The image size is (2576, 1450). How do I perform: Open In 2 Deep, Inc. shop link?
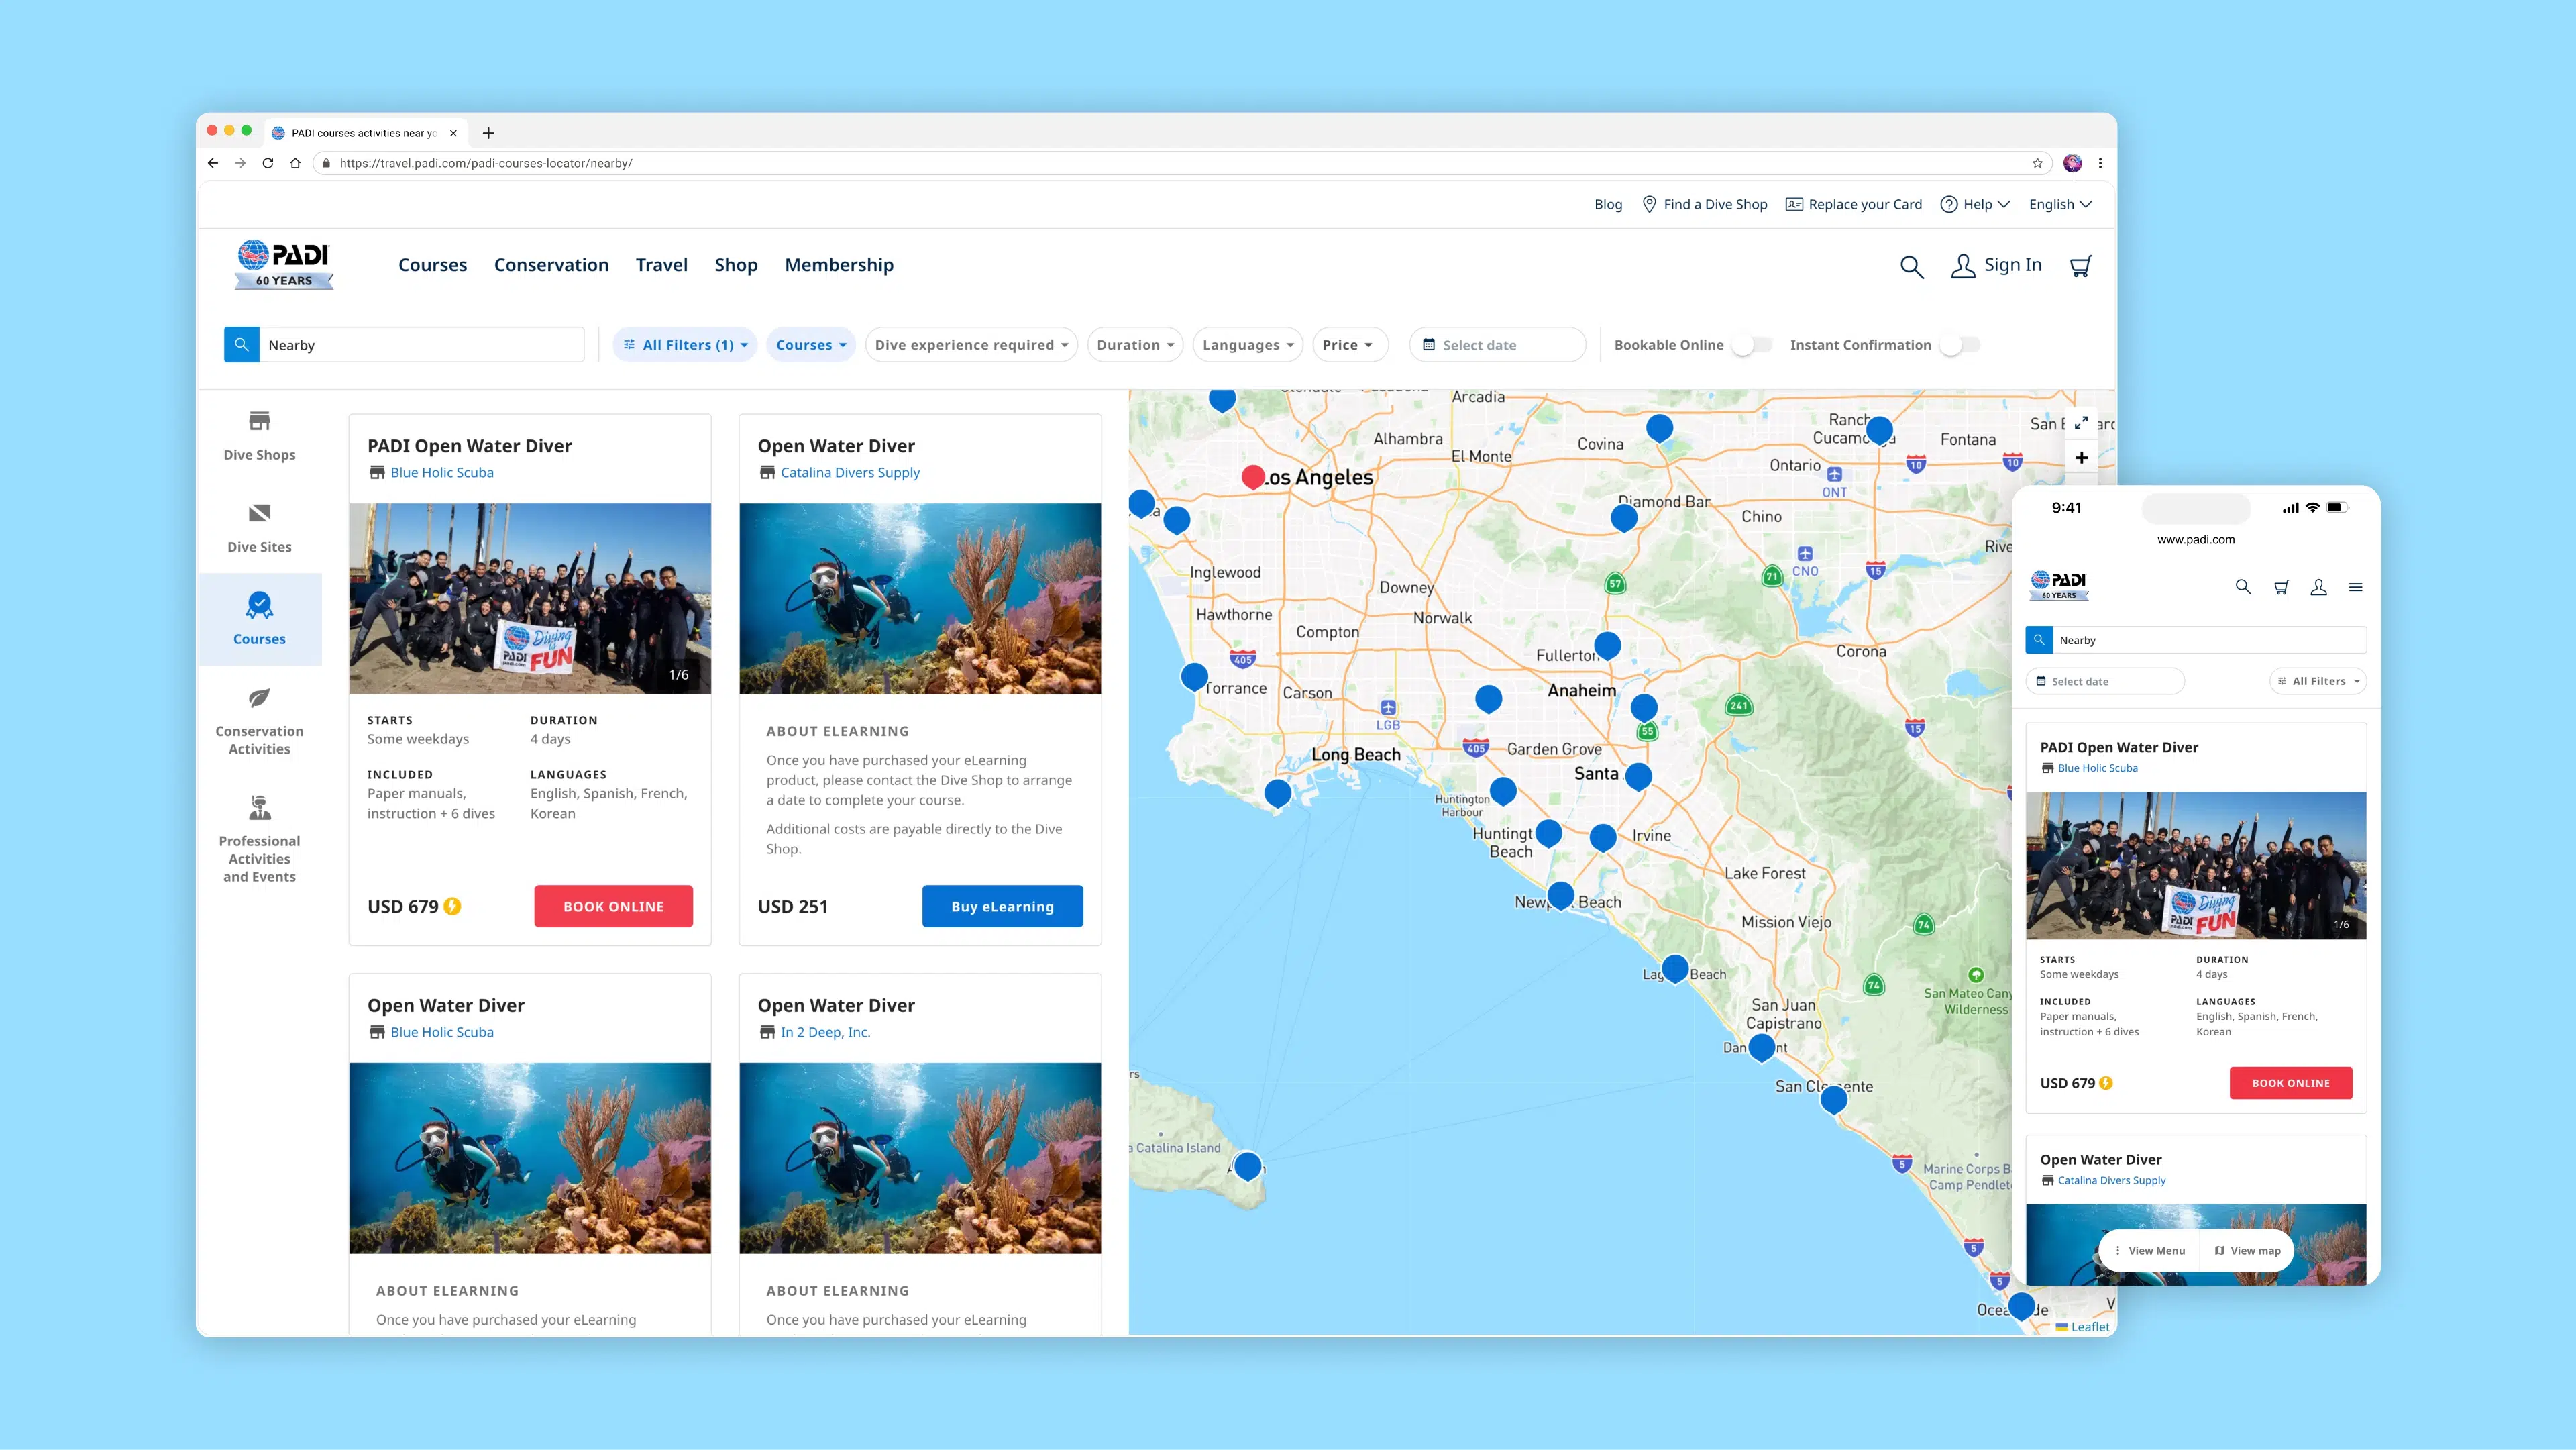pos(825,1032)
